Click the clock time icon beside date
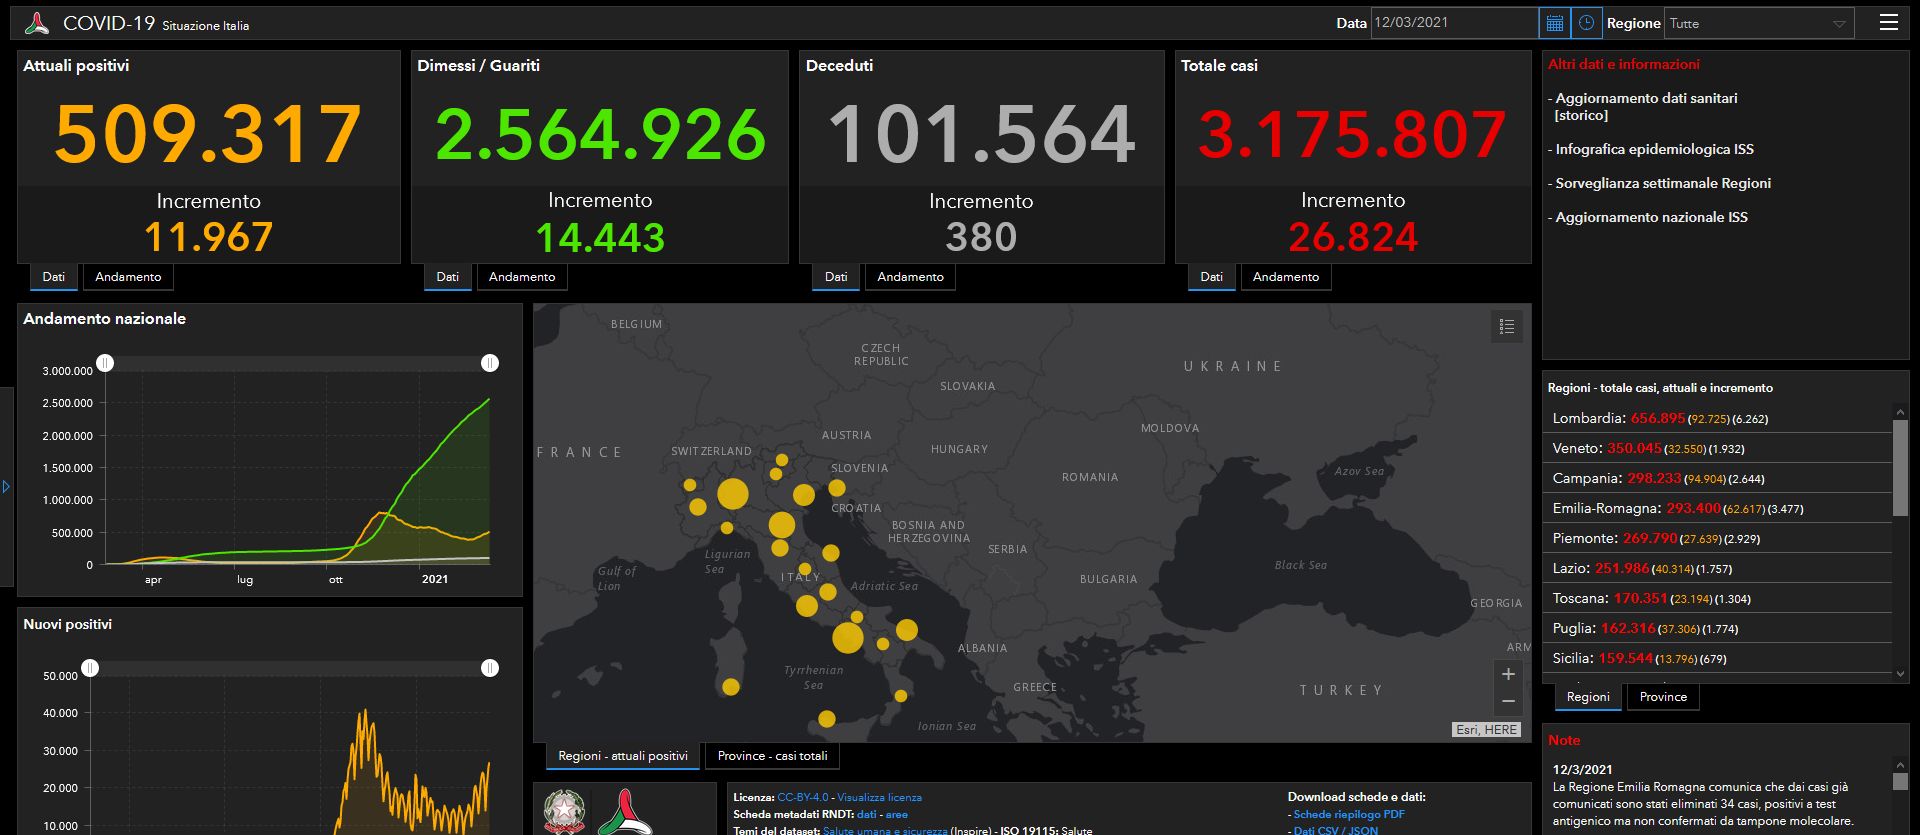 click(x=1586, y=23)
